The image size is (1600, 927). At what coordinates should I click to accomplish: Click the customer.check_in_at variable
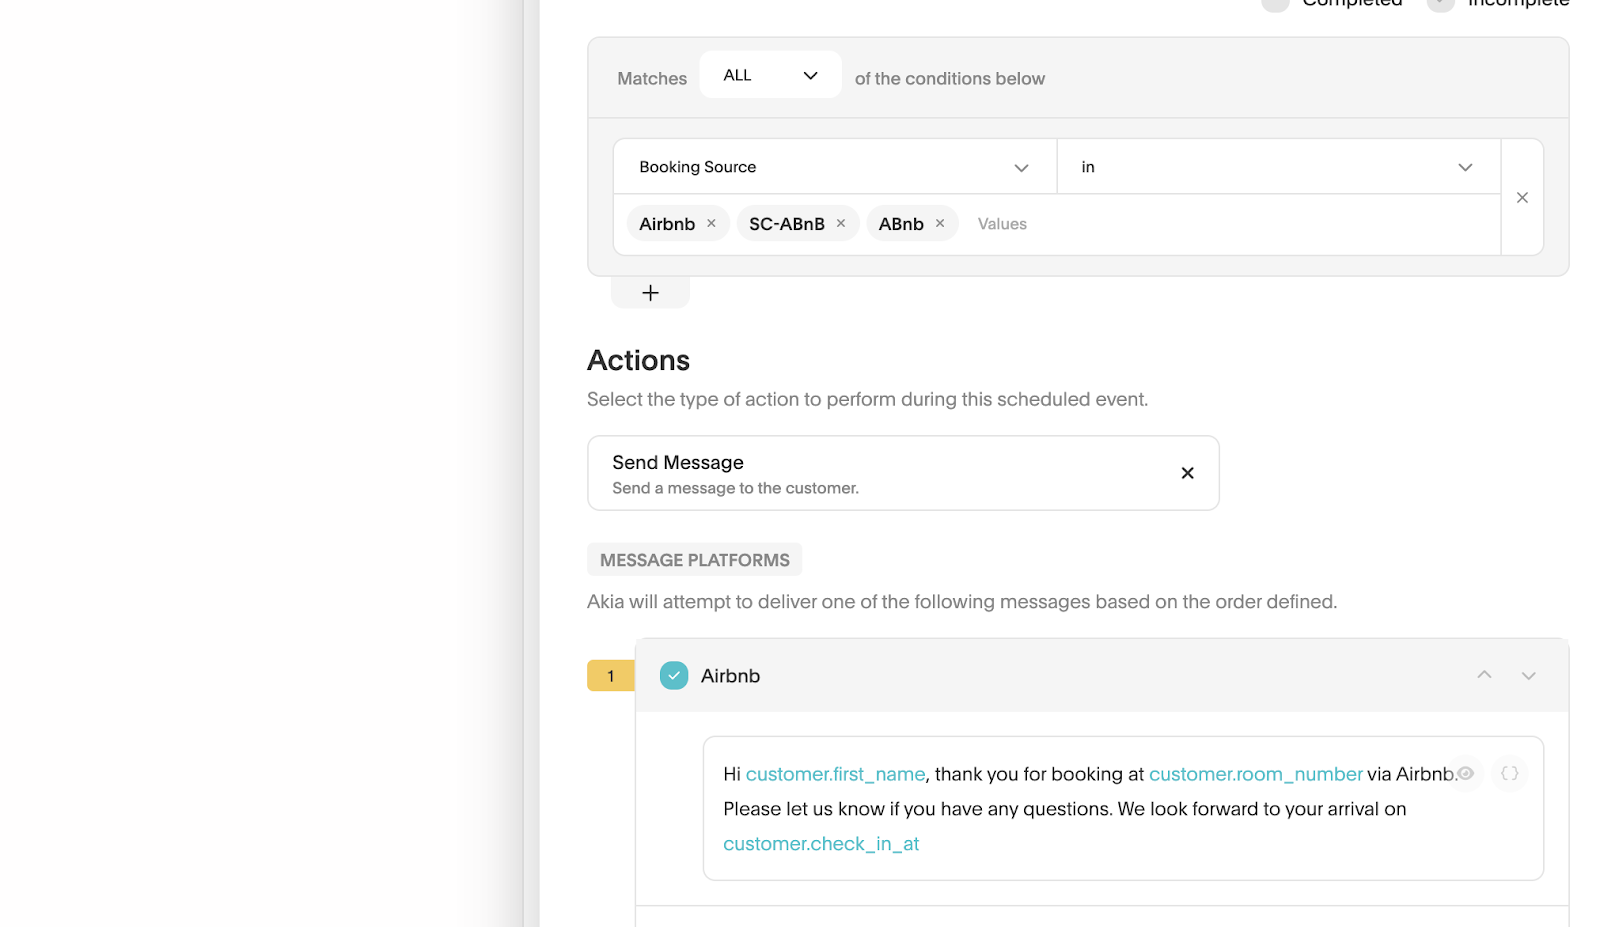820,844
